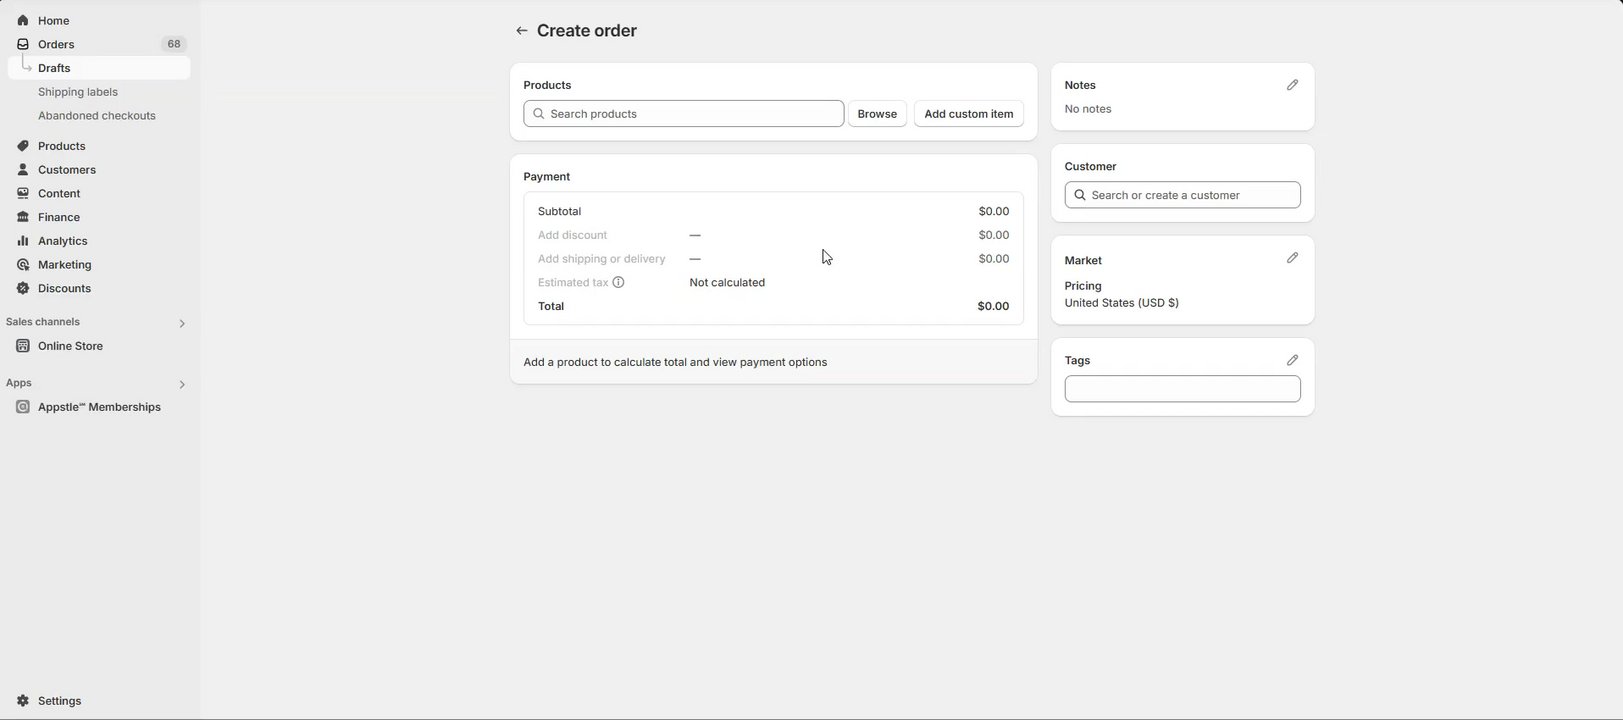Click the Tags edit pencil icon
Viewport: 1623px width, 720px height.
(x=1292, y=360)
